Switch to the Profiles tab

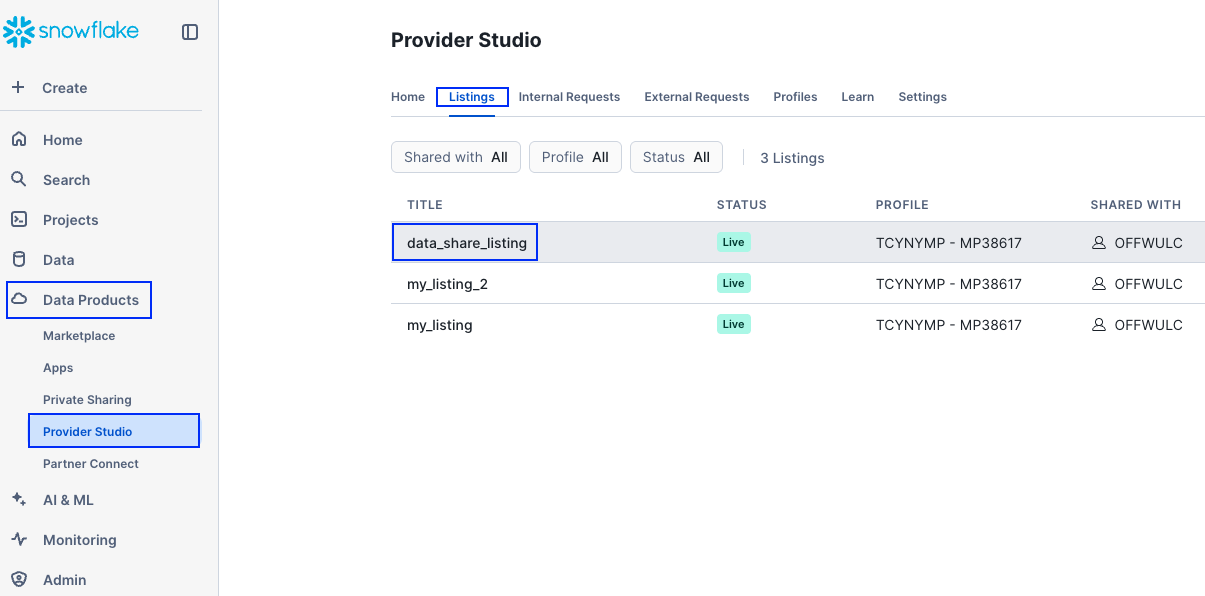[x=795, y=97]
